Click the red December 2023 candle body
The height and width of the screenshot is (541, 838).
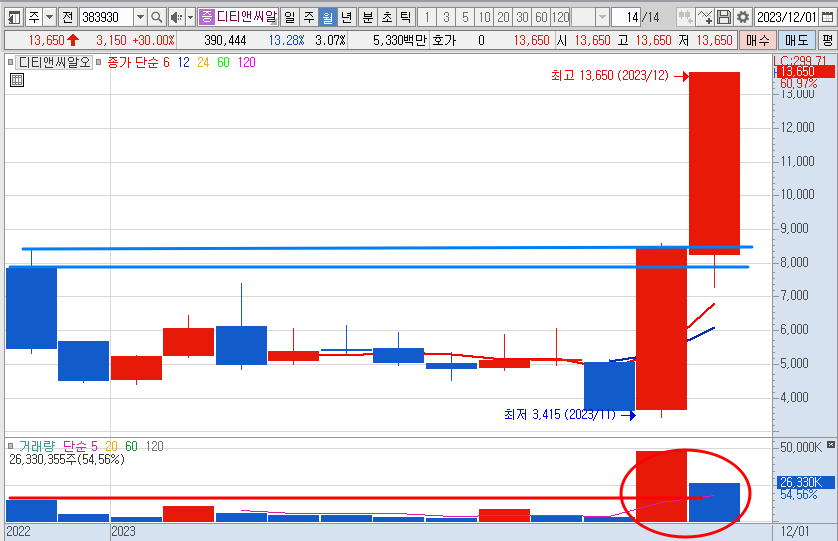(x=715, y=163)
